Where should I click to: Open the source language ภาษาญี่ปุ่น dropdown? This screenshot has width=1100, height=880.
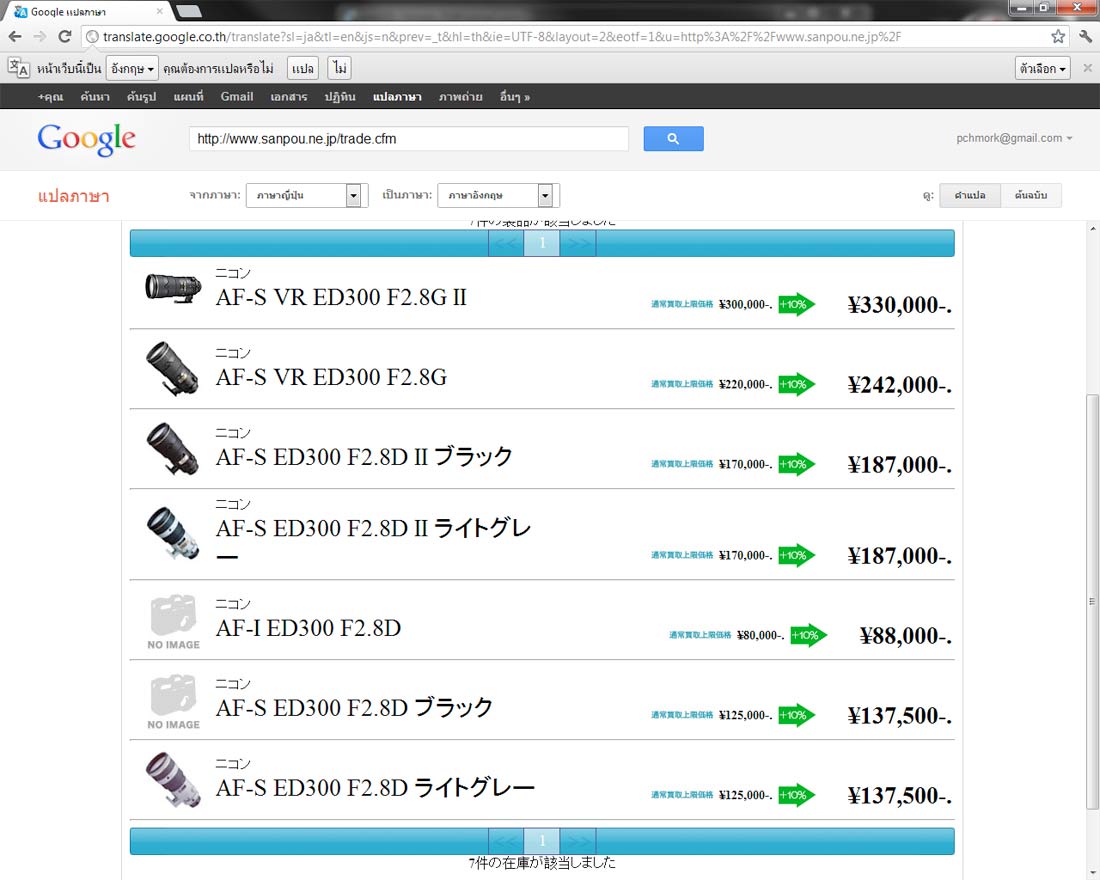pos(306,195)
